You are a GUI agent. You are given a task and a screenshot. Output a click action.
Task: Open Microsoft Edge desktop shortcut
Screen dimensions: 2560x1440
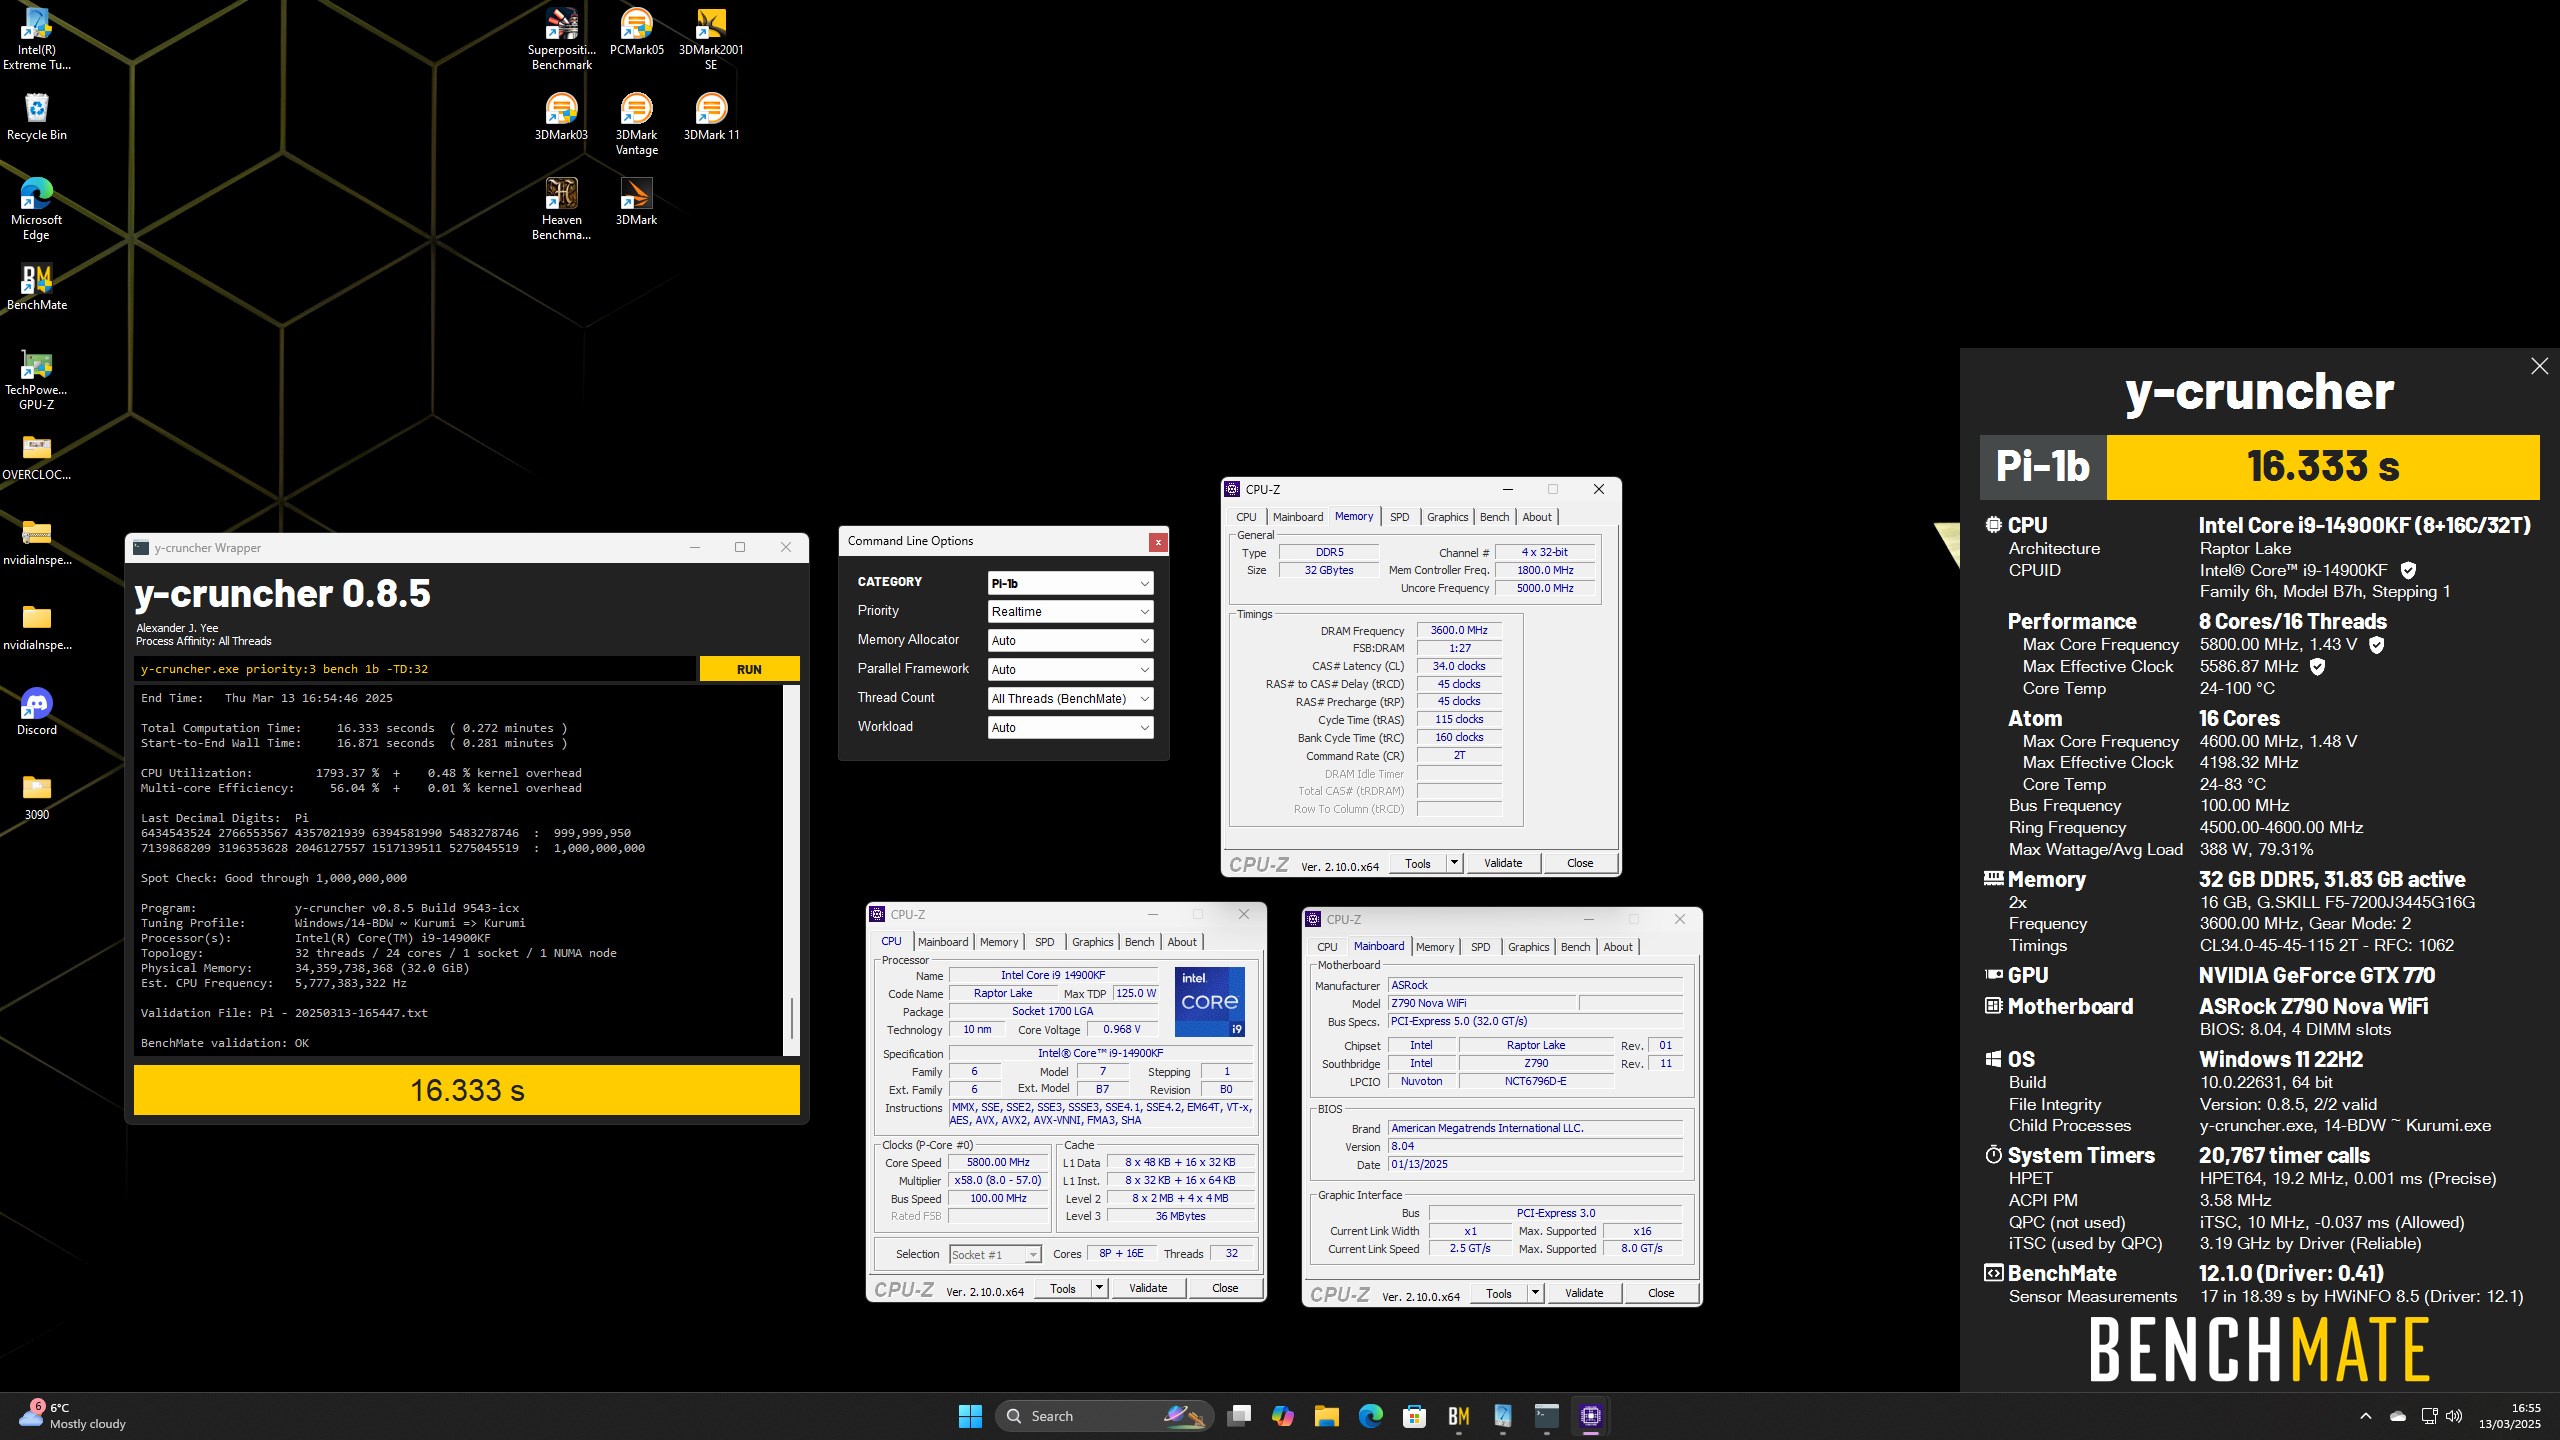(36, 208)
